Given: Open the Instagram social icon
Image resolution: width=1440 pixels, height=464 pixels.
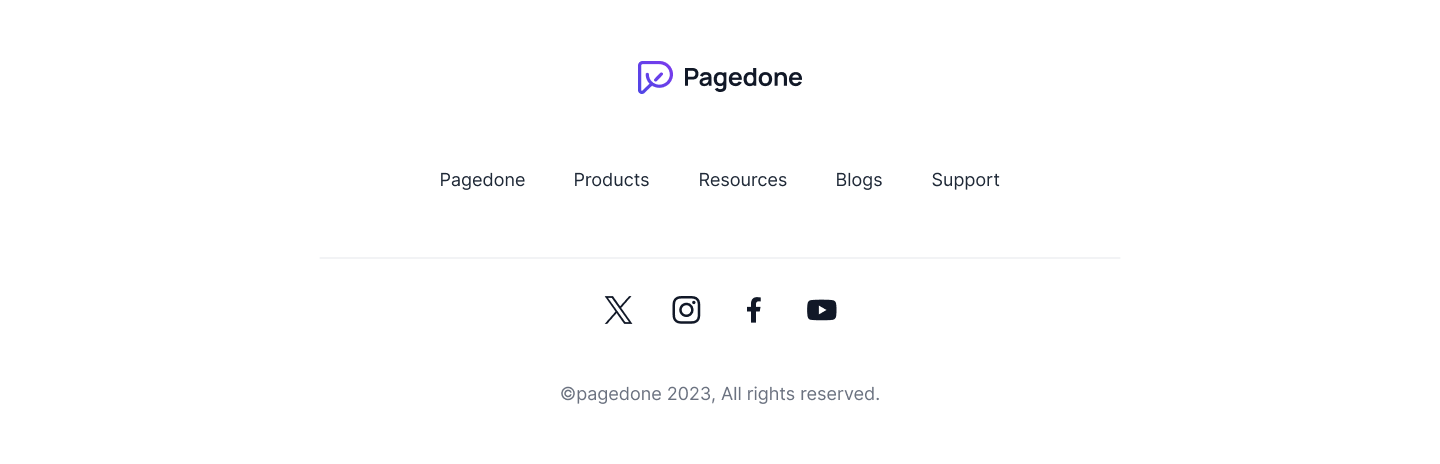Looking at the screenshot, I should click(686, 310).
